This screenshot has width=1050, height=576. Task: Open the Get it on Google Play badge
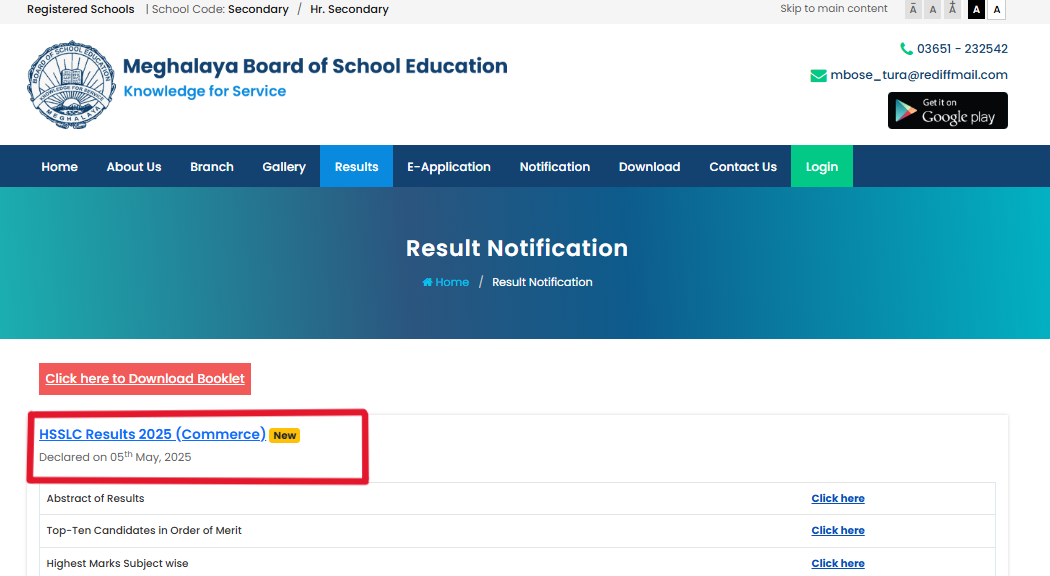947,110
